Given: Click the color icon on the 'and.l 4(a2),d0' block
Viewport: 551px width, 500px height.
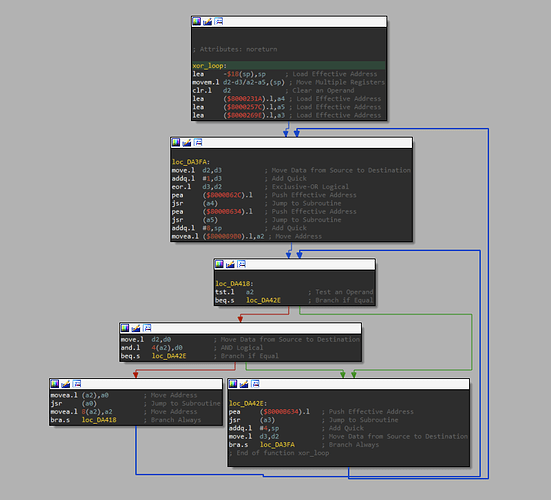Looking at the screenshot, I should tap(125, 328).
